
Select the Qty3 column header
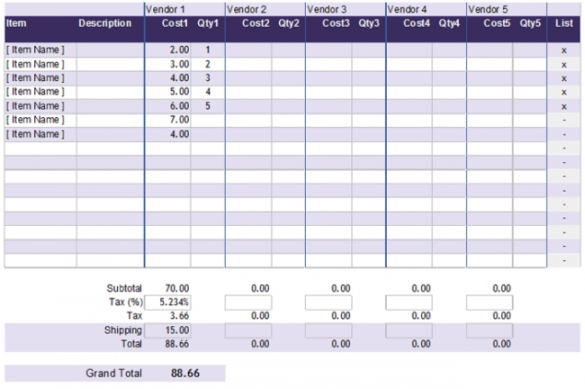coord(369,23)
